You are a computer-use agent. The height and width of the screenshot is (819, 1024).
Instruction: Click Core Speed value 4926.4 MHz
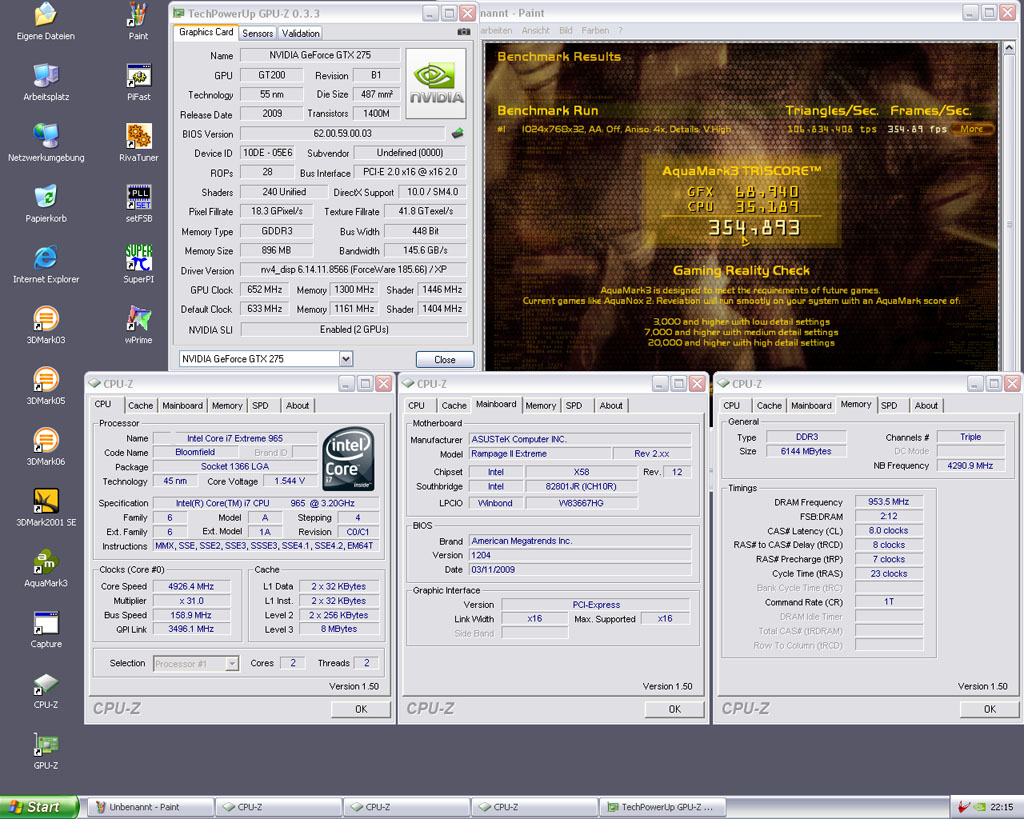tap(191, 586)
